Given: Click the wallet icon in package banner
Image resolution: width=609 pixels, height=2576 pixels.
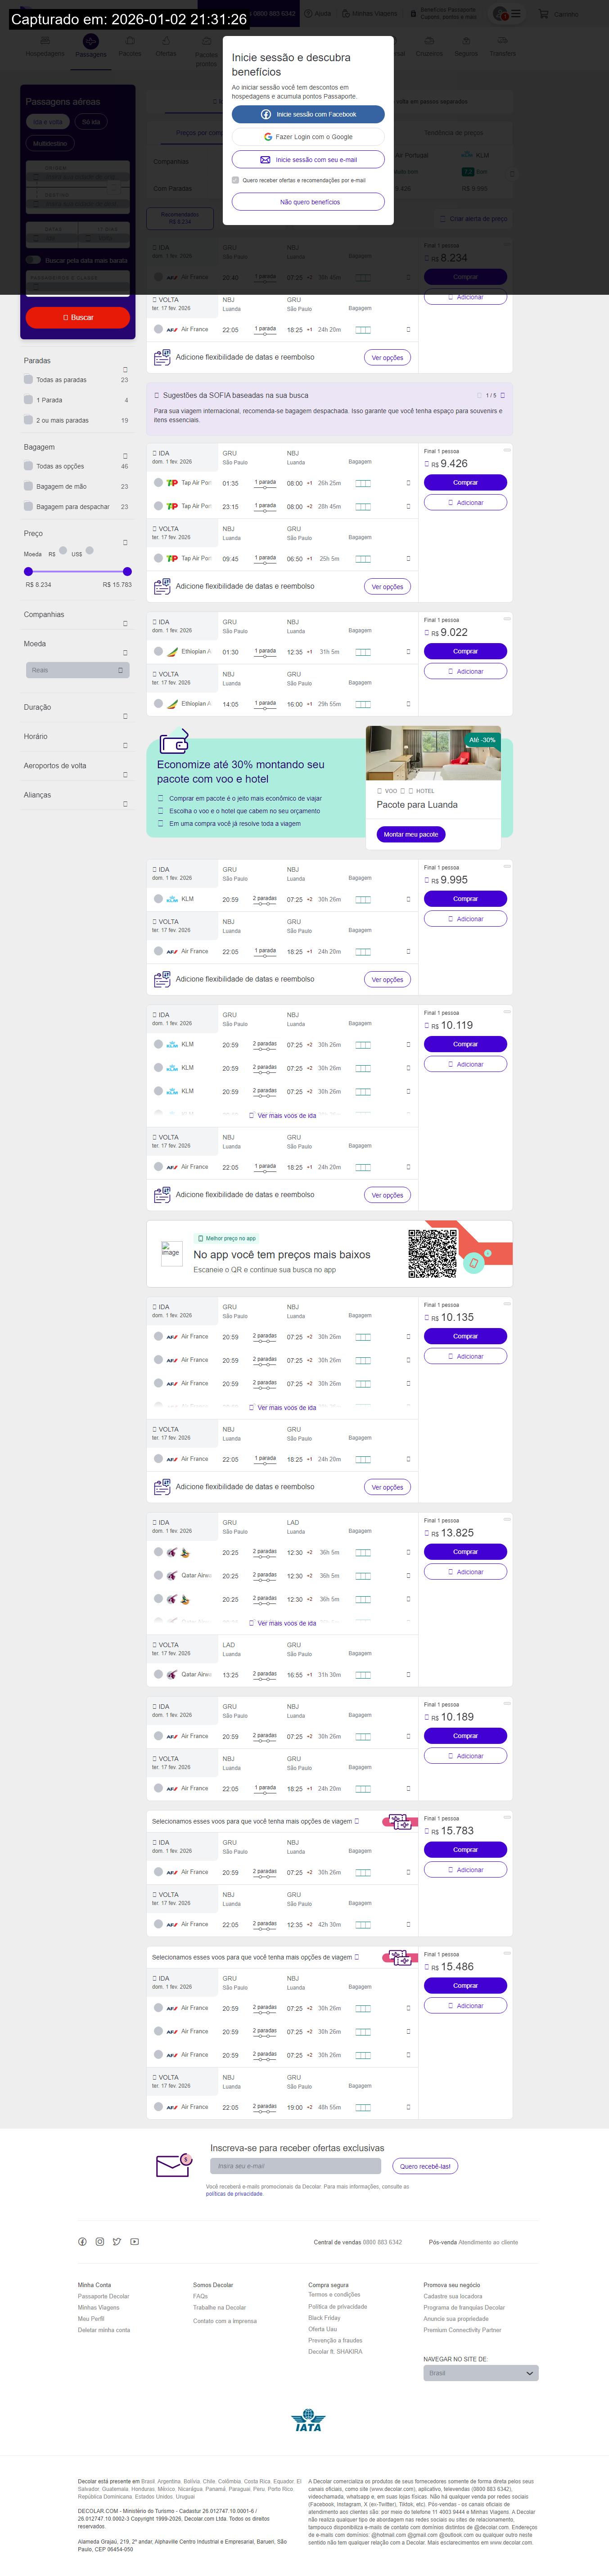Looking at the screenshot, I should tap(174, 743).
